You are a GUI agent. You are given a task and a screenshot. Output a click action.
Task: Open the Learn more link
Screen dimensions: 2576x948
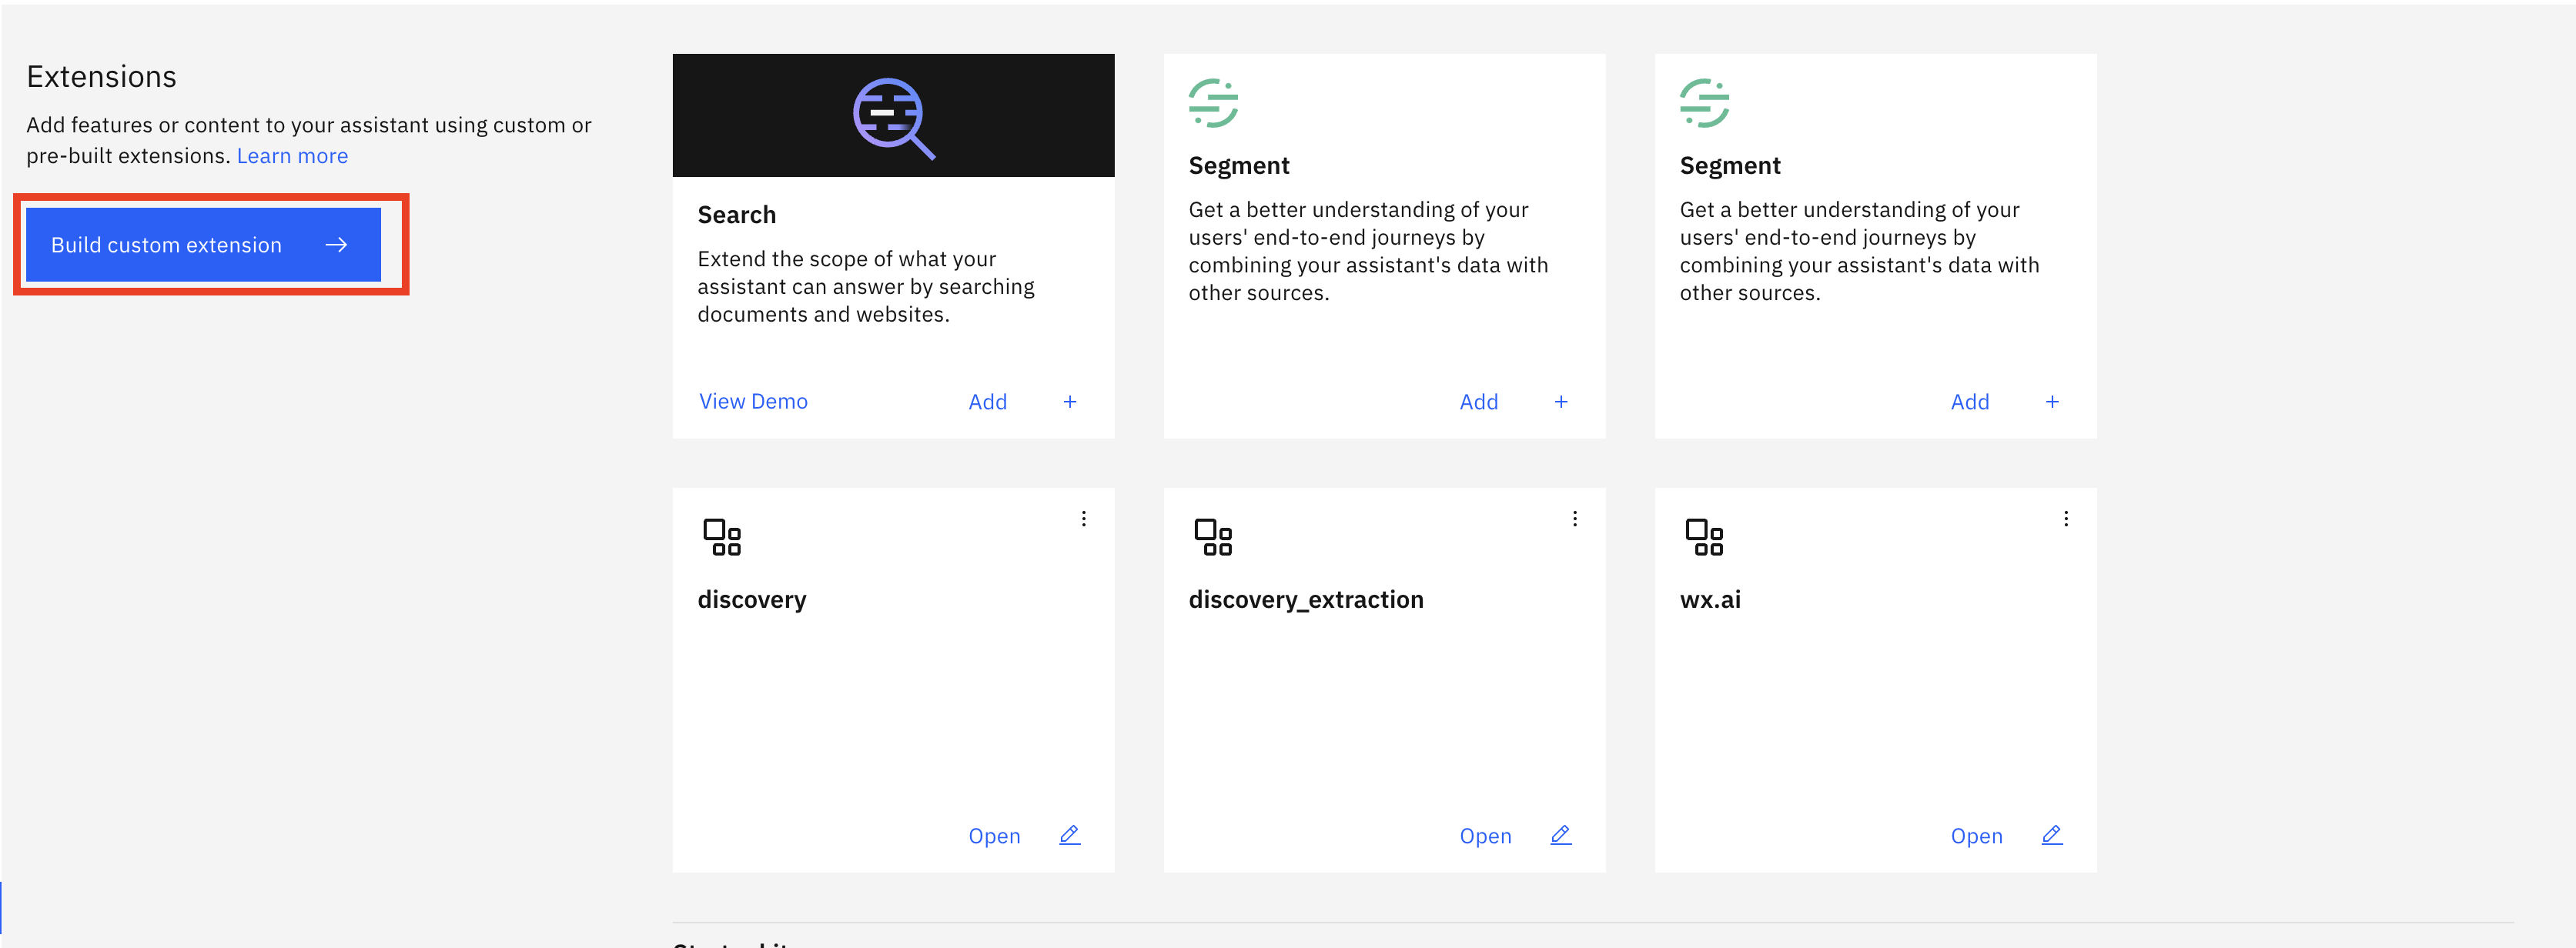click(x=292, y=156)
